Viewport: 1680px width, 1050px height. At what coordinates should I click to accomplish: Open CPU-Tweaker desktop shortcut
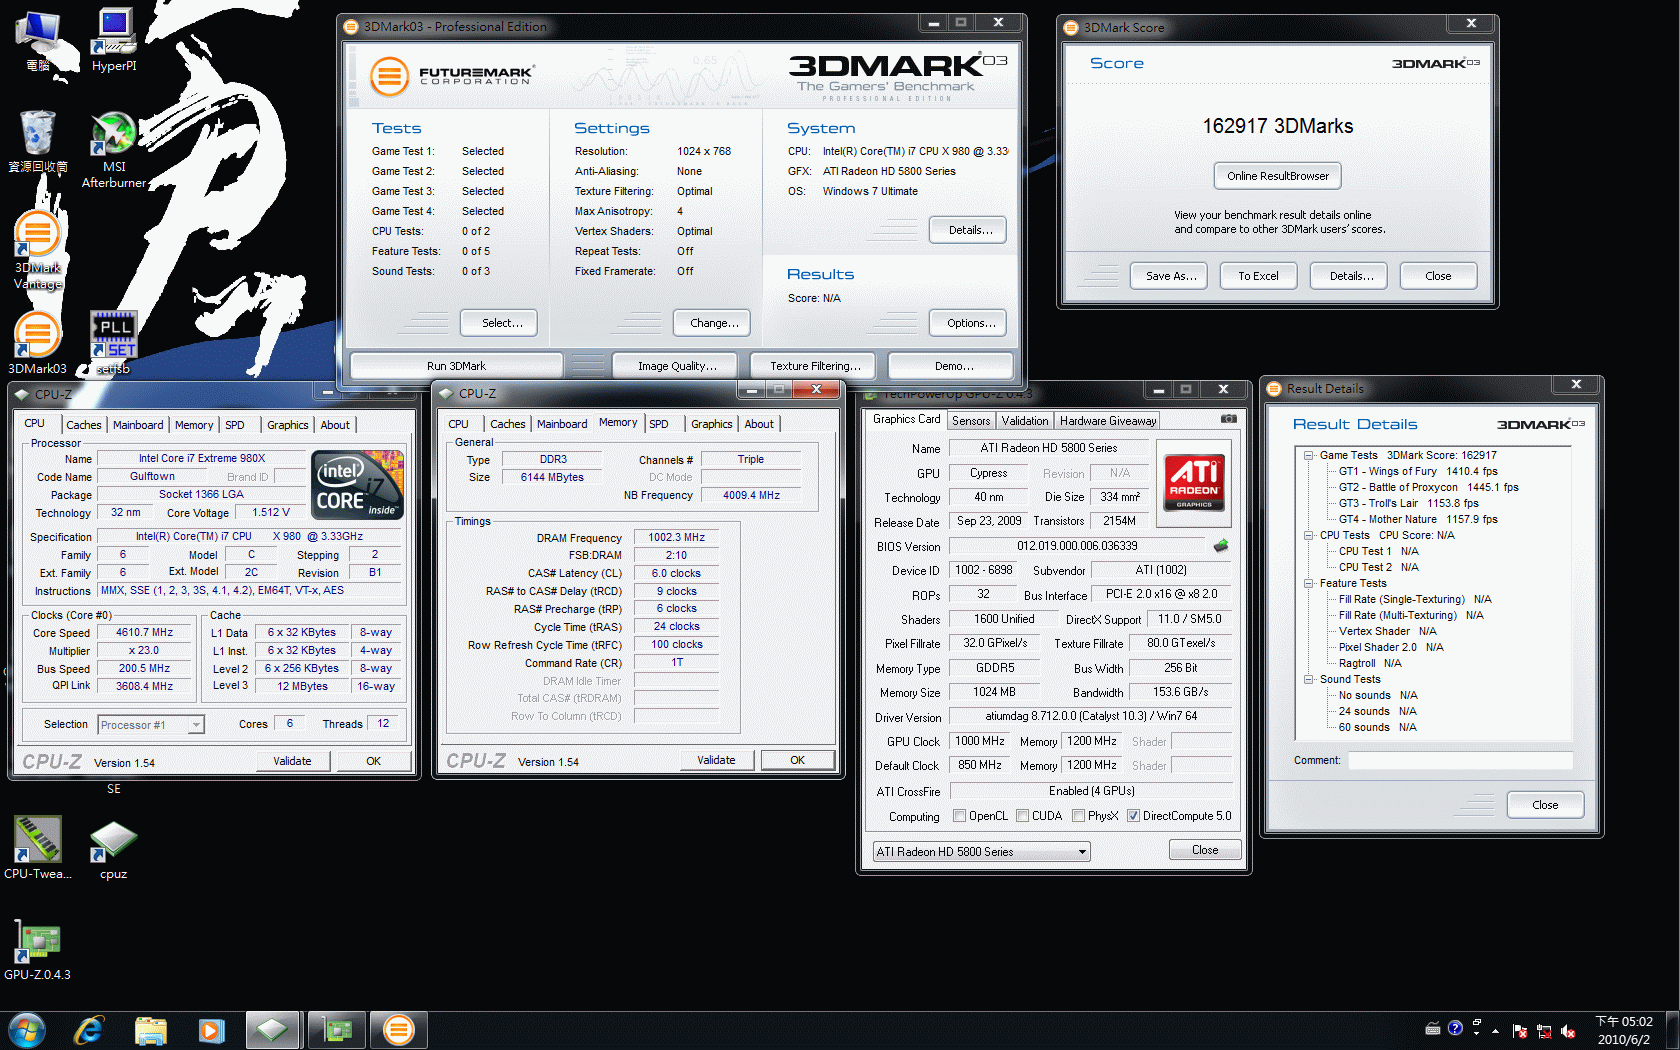pos(38,848)
